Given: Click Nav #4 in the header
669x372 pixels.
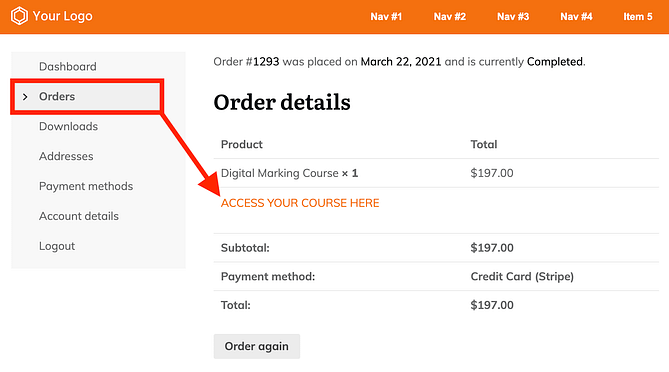Looking at the screenshot, I should pyautogui.click(x=576, y=17).
